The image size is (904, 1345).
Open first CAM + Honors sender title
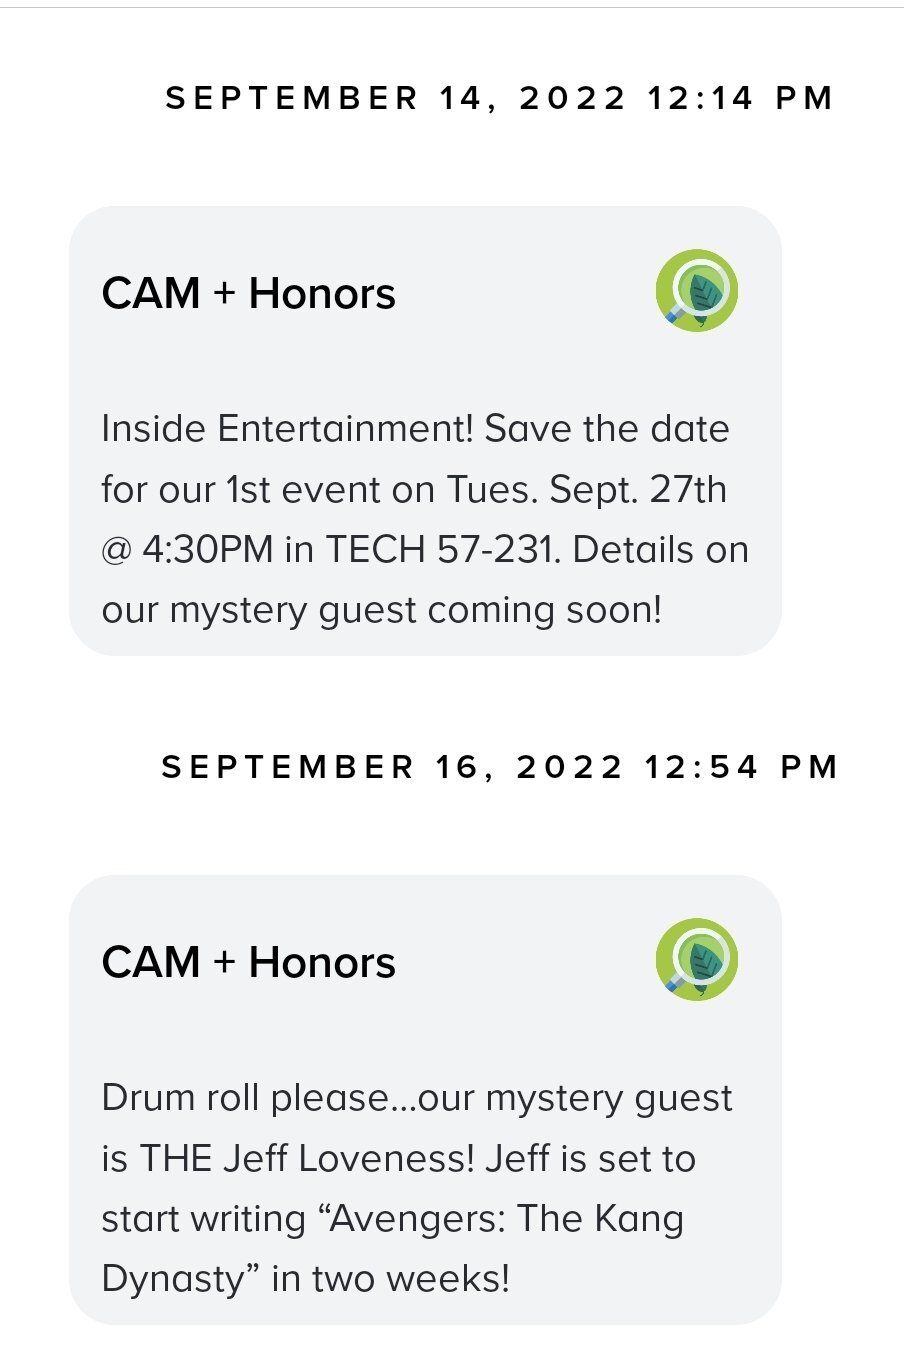249,293
